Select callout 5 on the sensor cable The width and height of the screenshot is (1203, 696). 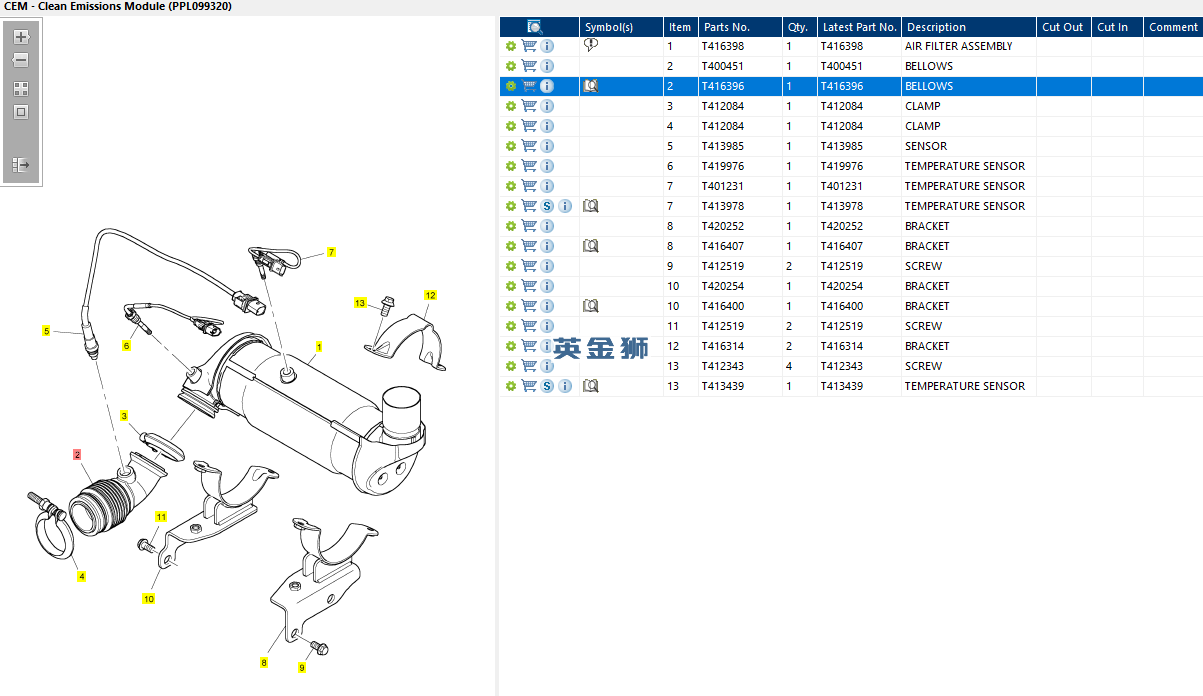click(46, 331)
